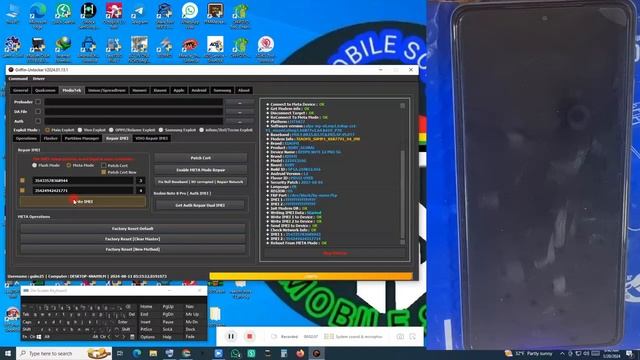This screenshot has width=640, height=360.
Task: Browse for the DA File
Action: coord(240,111)
